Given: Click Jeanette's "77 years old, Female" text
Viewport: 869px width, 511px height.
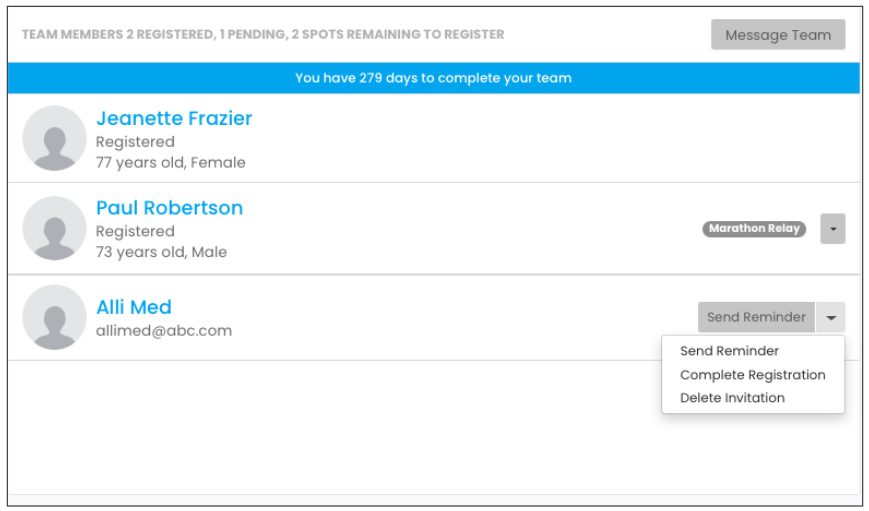Looking at the screenshot, I should point(170,162).
